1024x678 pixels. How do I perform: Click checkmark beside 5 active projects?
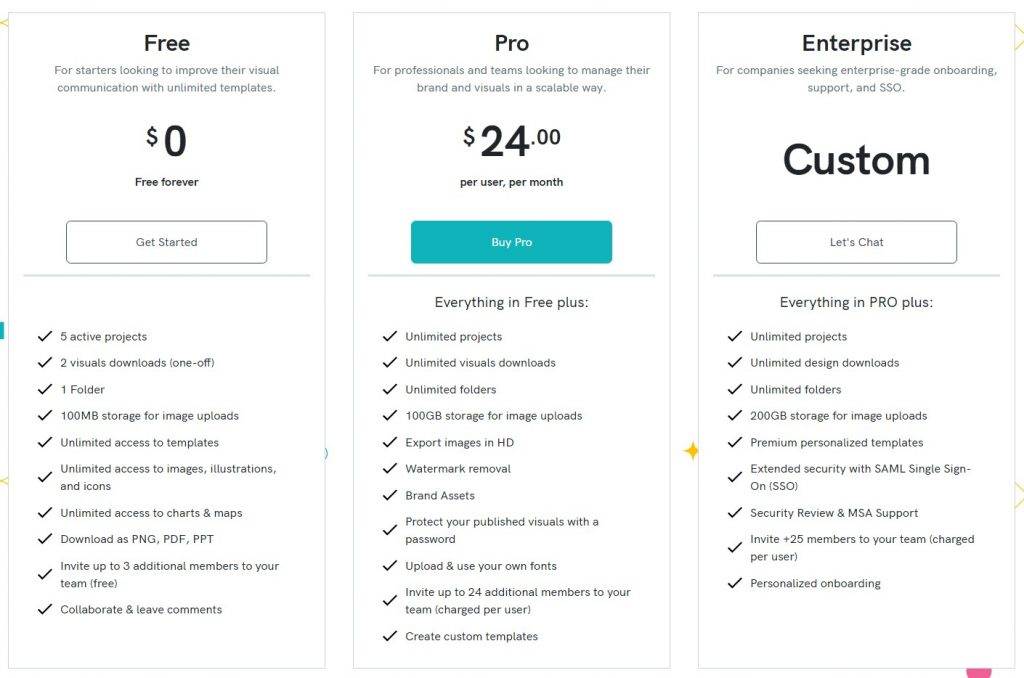(x=44, y=336)
